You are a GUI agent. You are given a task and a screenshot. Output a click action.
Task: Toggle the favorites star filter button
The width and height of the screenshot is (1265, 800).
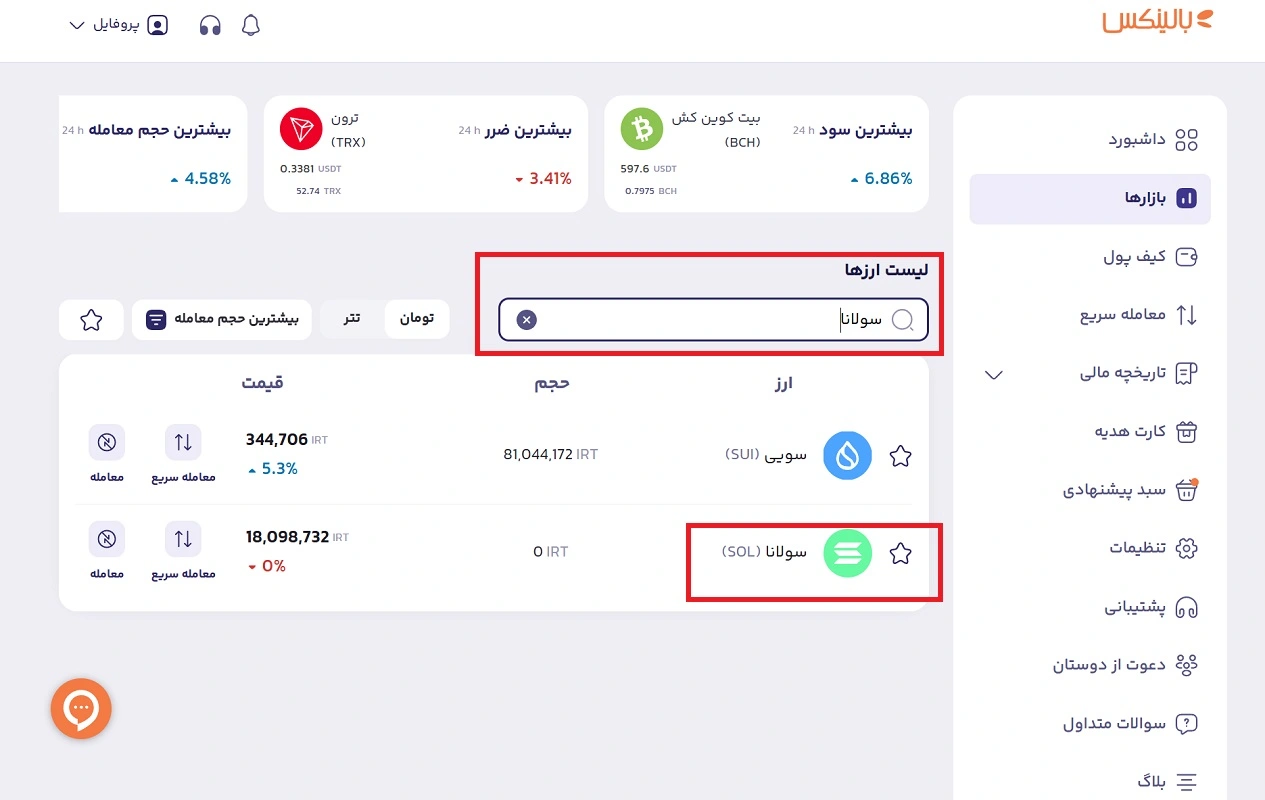tap(91, 320)
